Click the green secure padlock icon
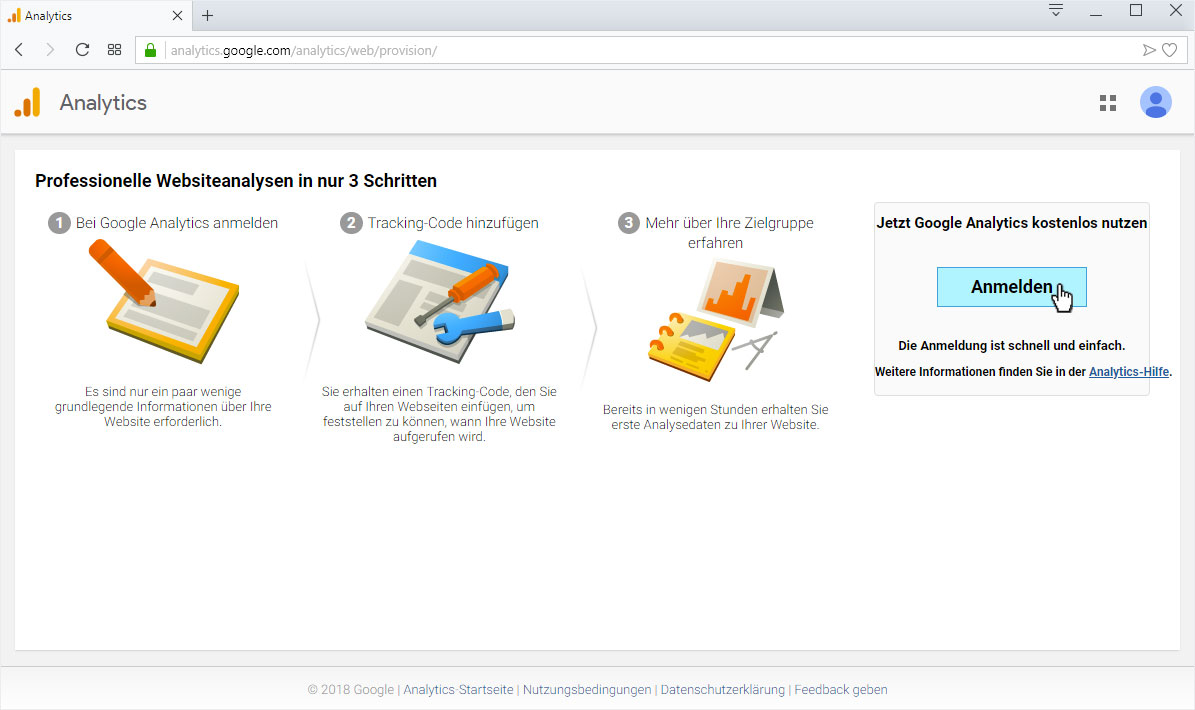 coord(150,50)
